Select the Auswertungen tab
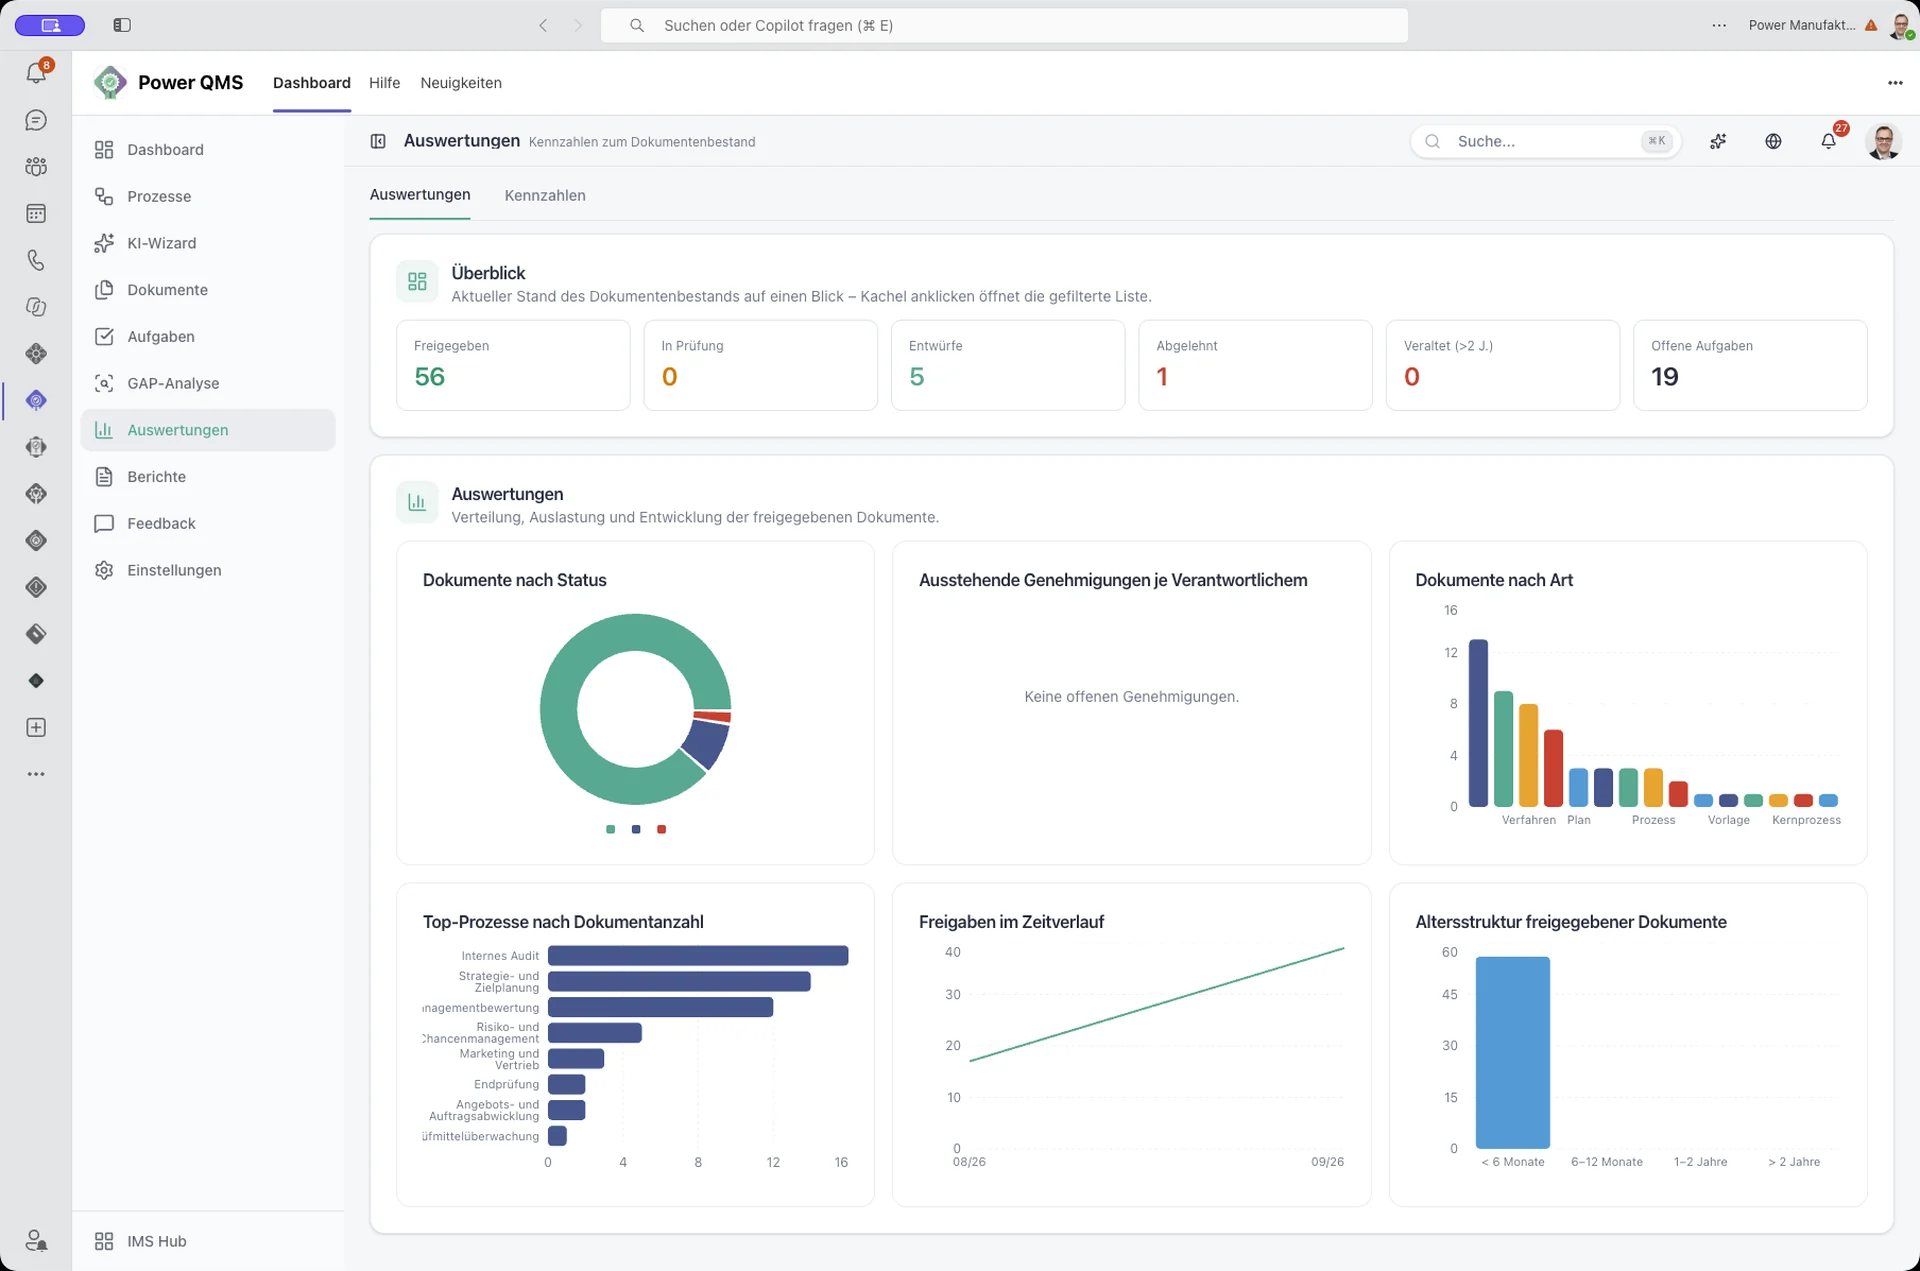 [x=420, y=194]
